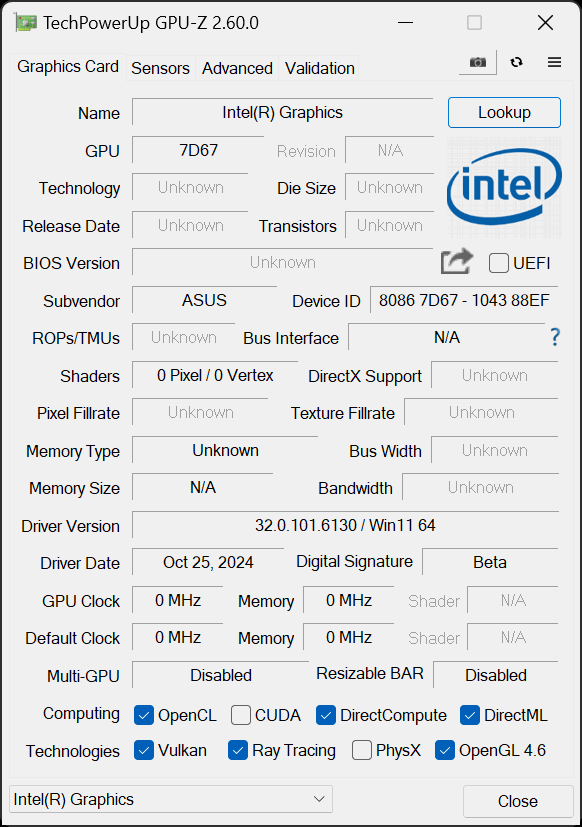Open the hamburger menu icon
Viewport: 582px width, 827px height.
[554, 62]
